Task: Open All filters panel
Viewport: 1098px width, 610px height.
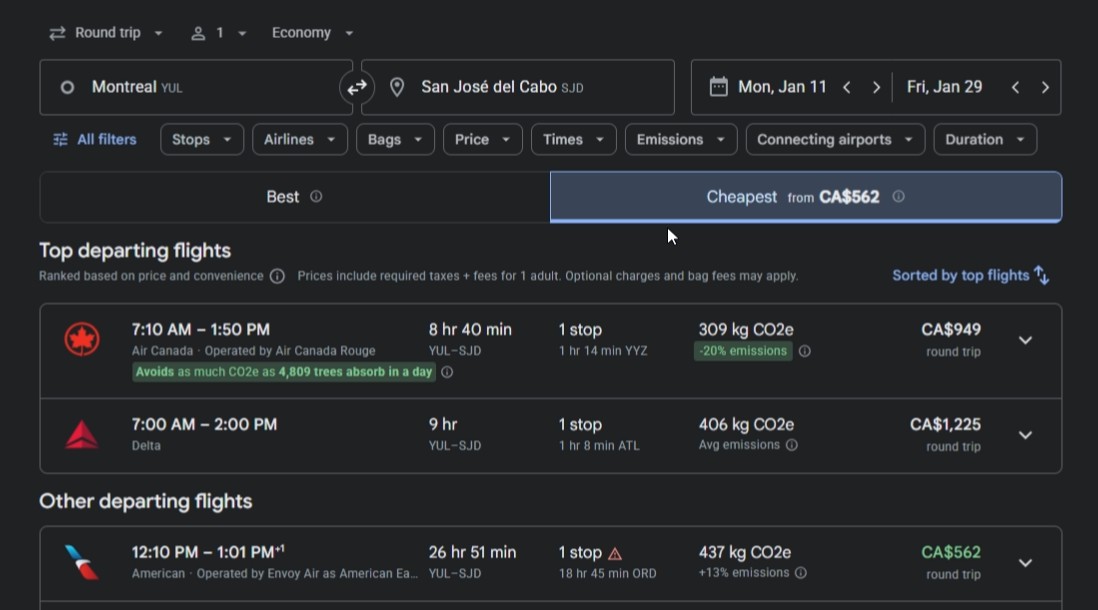Action: coord(95,139)
